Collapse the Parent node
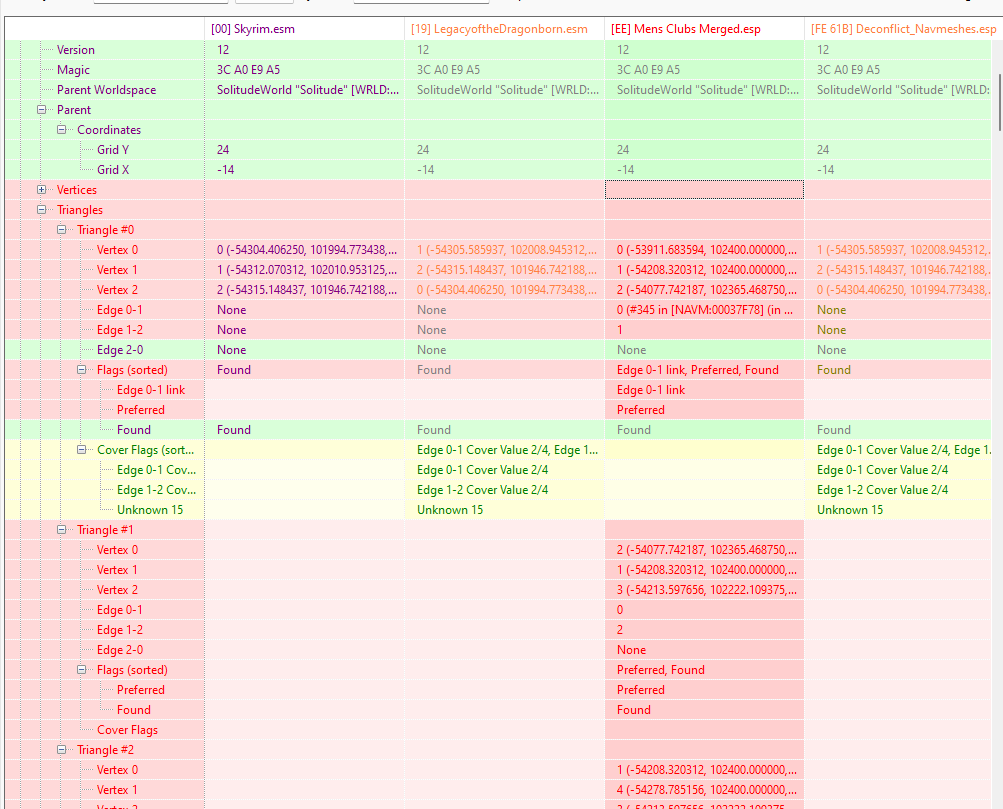This screenshot has width=1003, height=809. click(x=42, y=110)
